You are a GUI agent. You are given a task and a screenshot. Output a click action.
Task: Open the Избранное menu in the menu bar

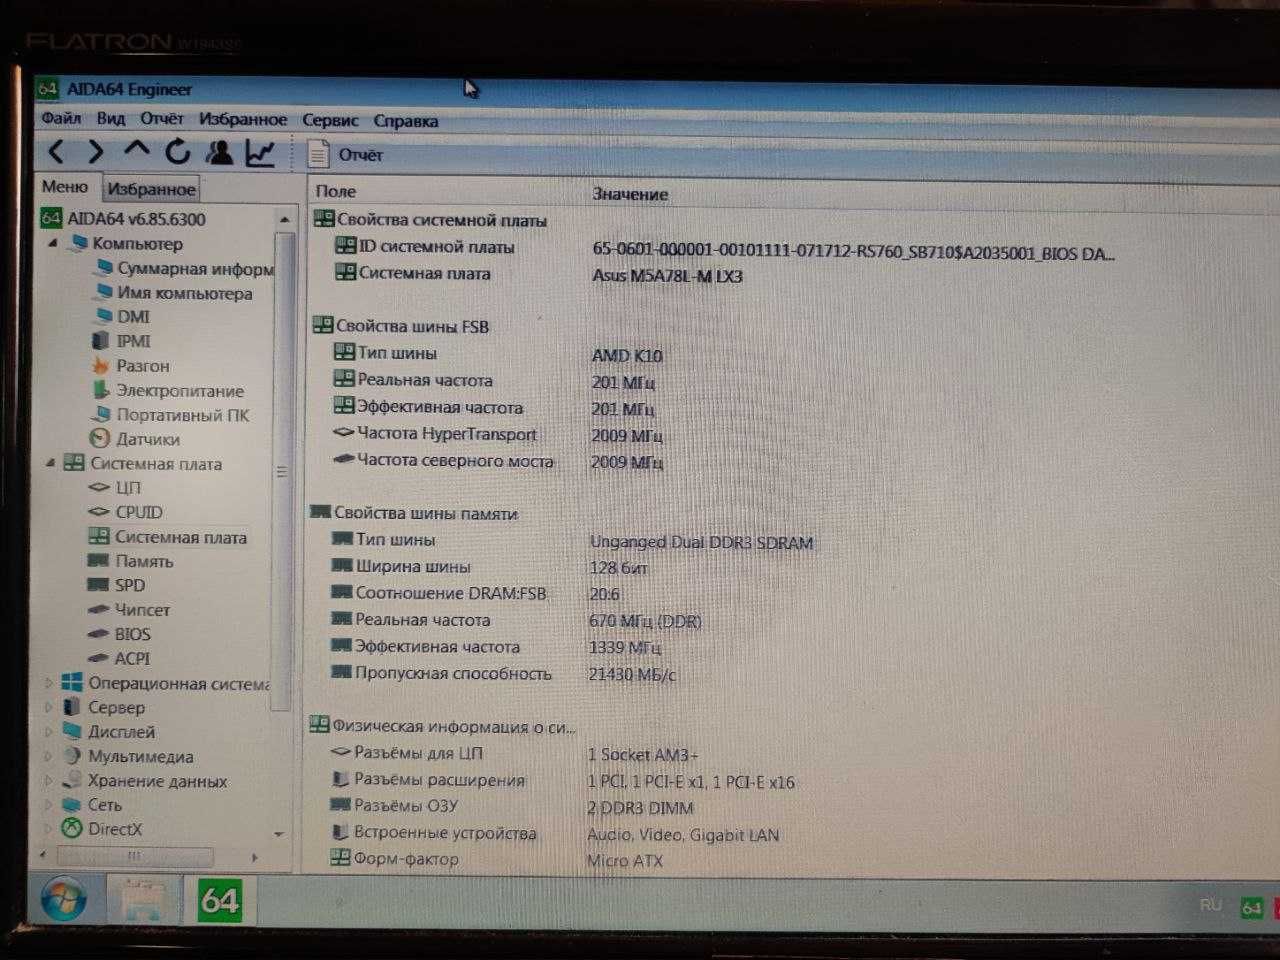coord(243,119)
